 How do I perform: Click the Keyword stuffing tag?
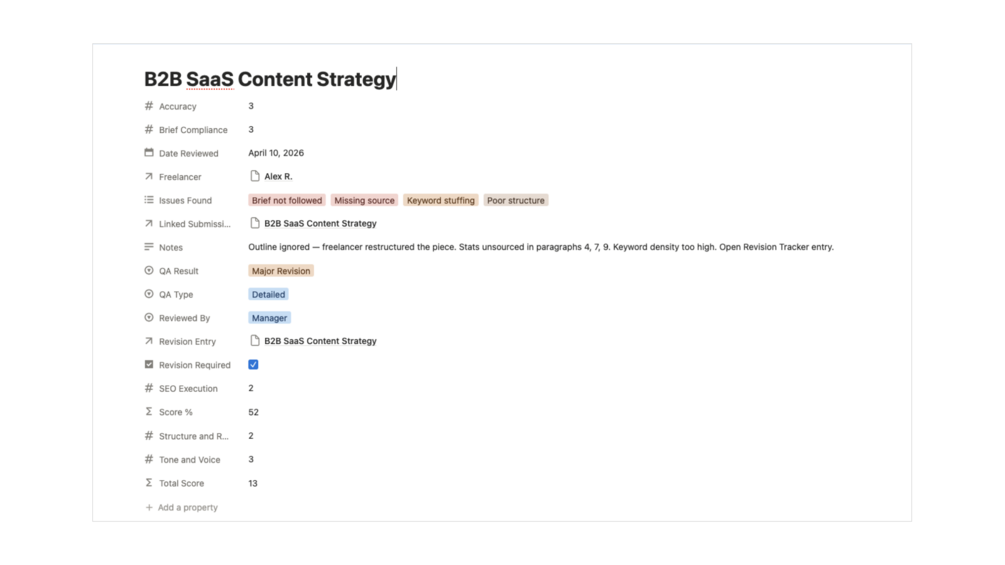click(x=440, y=201)
